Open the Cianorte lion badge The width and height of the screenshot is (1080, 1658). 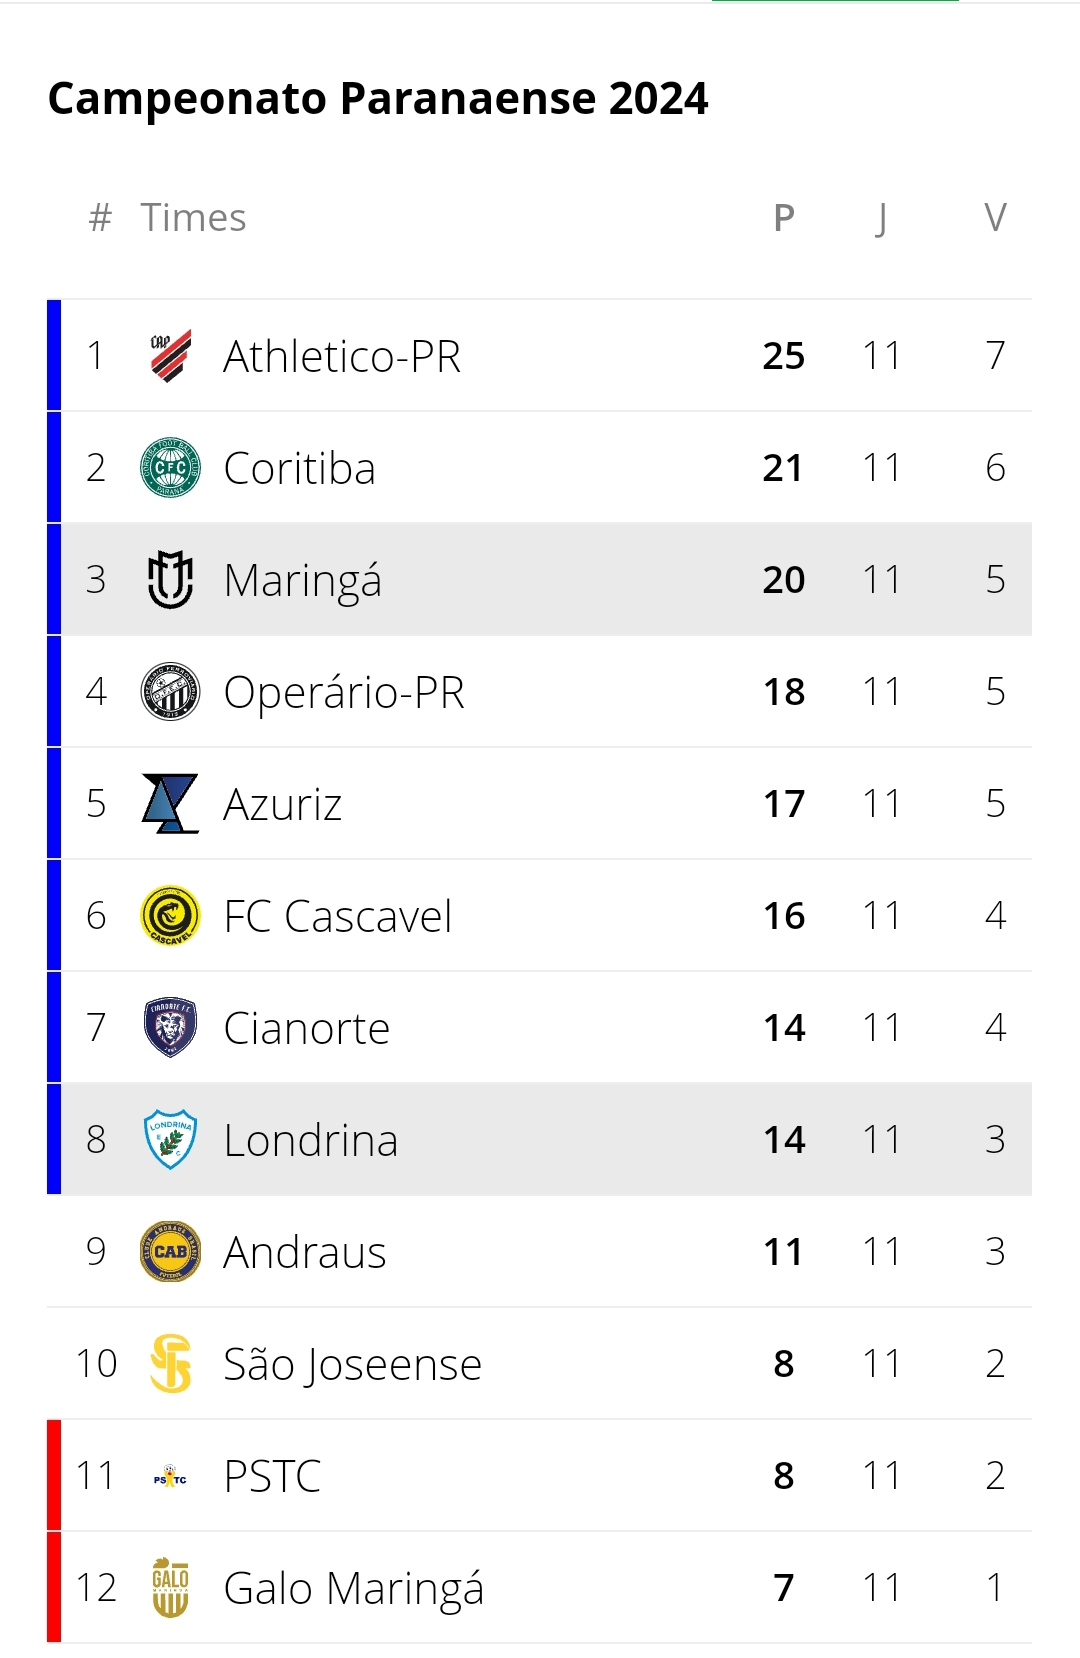tap(170, 1028)
